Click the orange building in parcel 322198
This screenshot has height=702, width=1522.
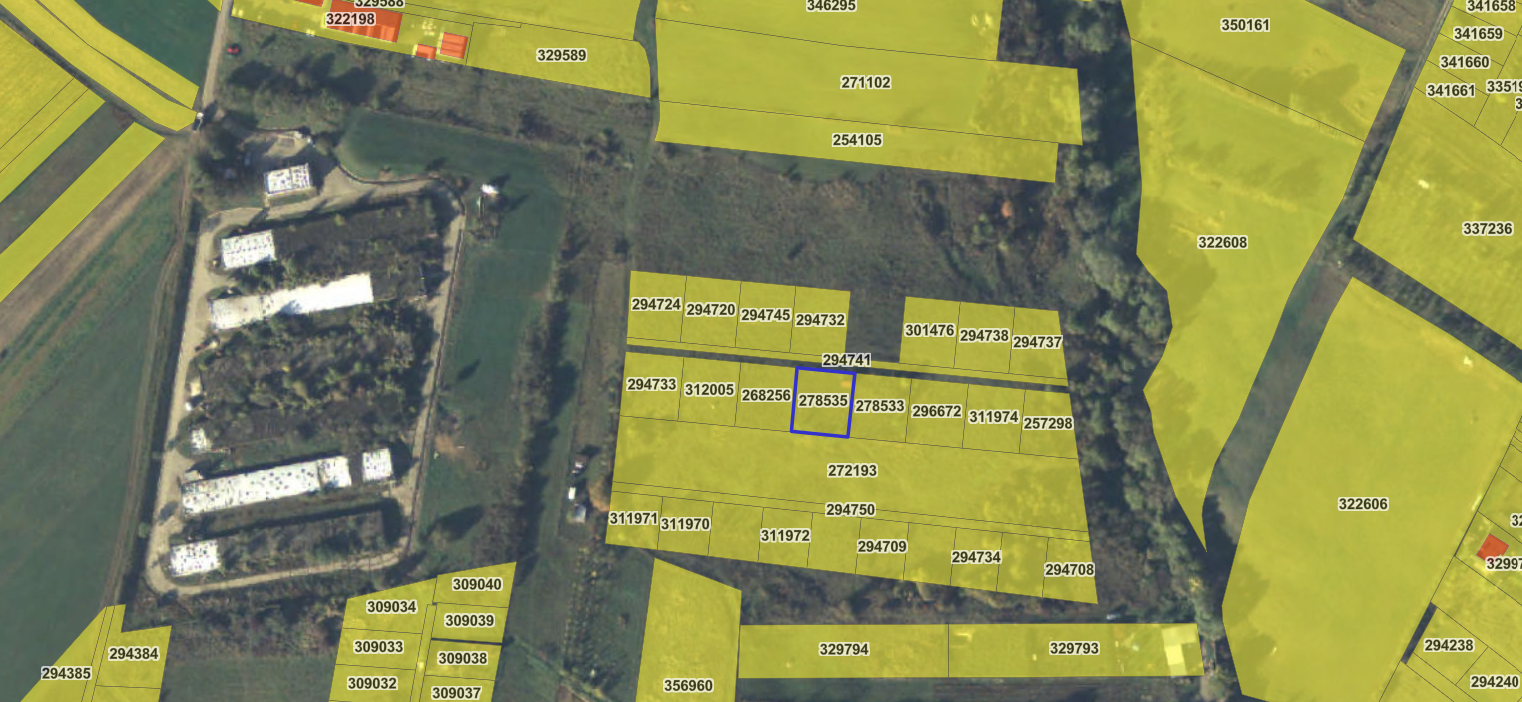point(365,20)
